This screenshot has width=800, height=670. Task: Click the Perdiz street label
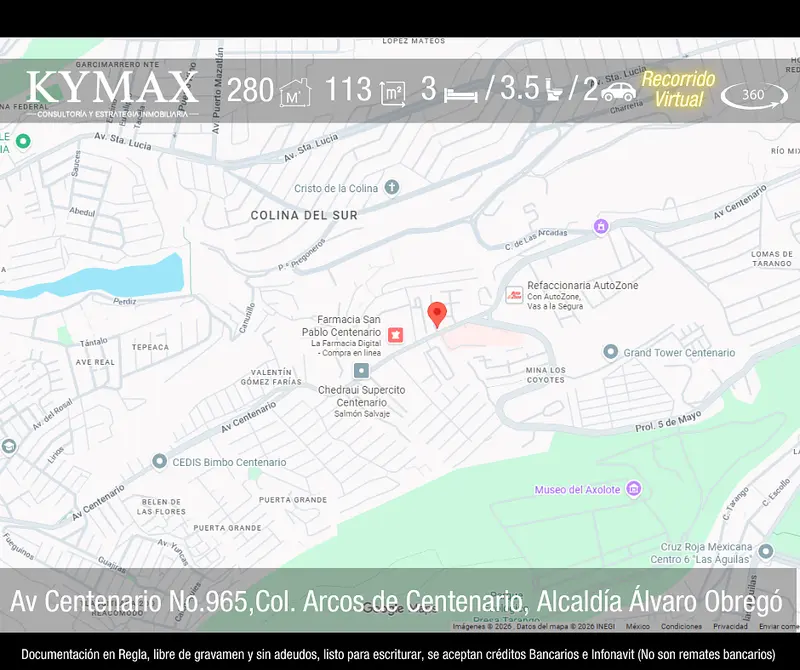point(124,301)
